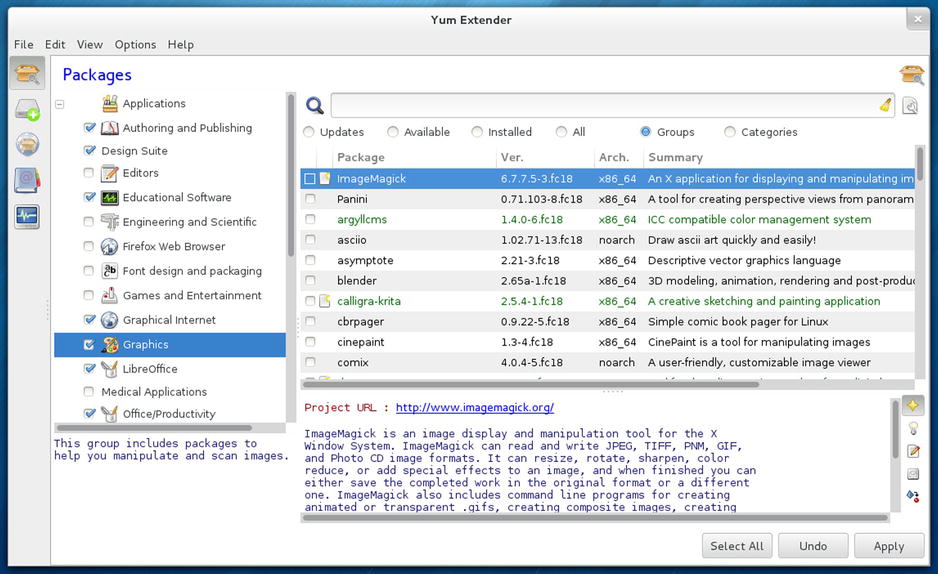Click the Firefox Web Browser globe icon
Screen dimensions: 938x574
click(109, 246)
